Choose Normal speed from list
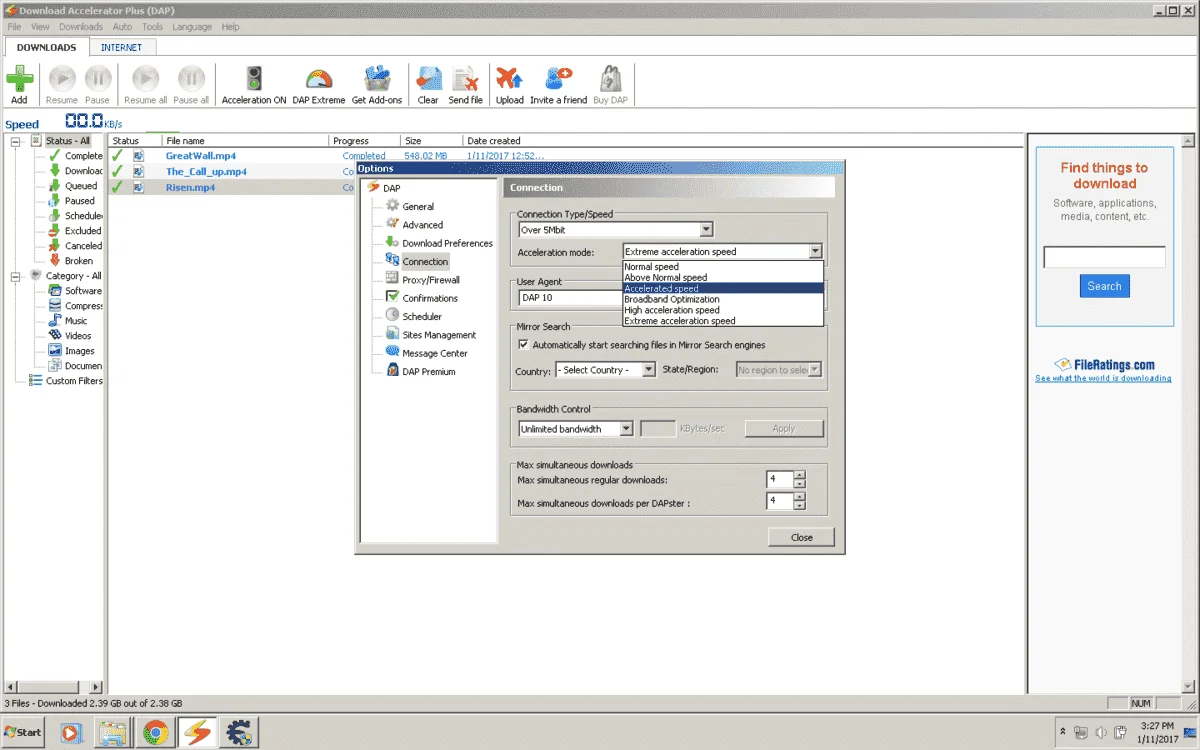 [723, 267]
